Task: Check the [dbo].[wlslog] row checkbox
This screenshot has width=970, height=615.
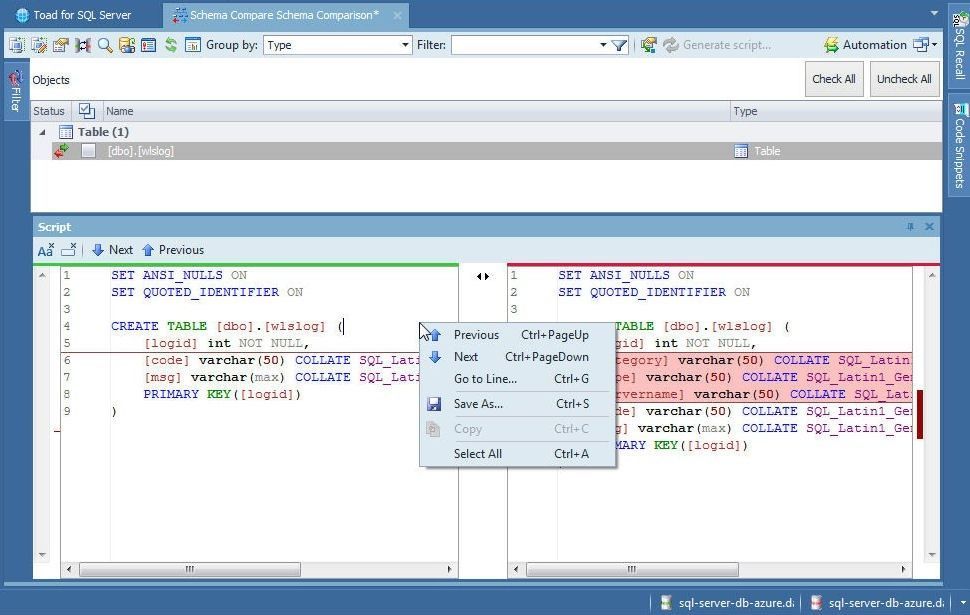Action: coord(88,151)
